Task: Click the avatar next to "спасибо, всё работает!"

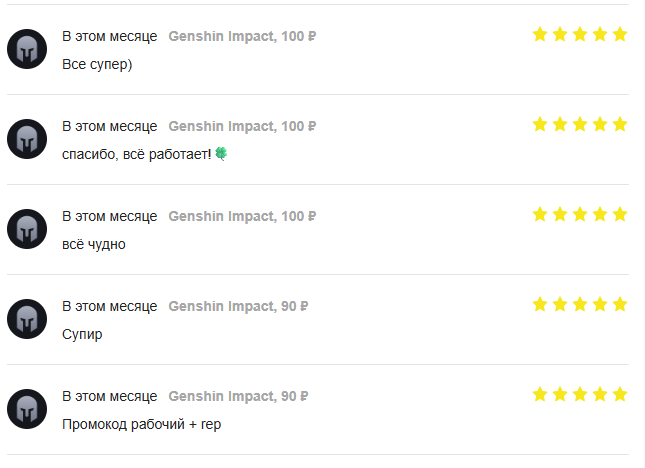Action: [27, 139]
